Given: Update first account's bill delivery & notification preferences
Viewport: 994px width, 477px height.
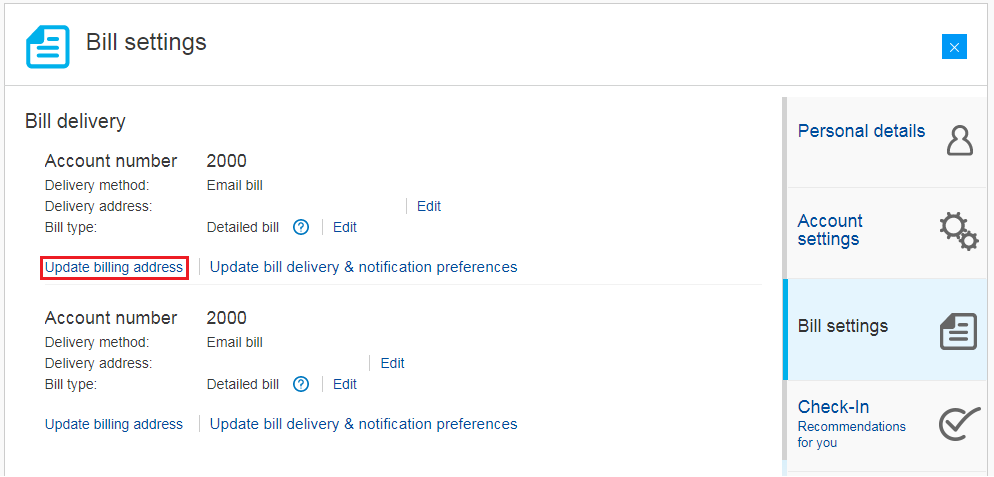Looking at the screenshot, I should [363, 267].
